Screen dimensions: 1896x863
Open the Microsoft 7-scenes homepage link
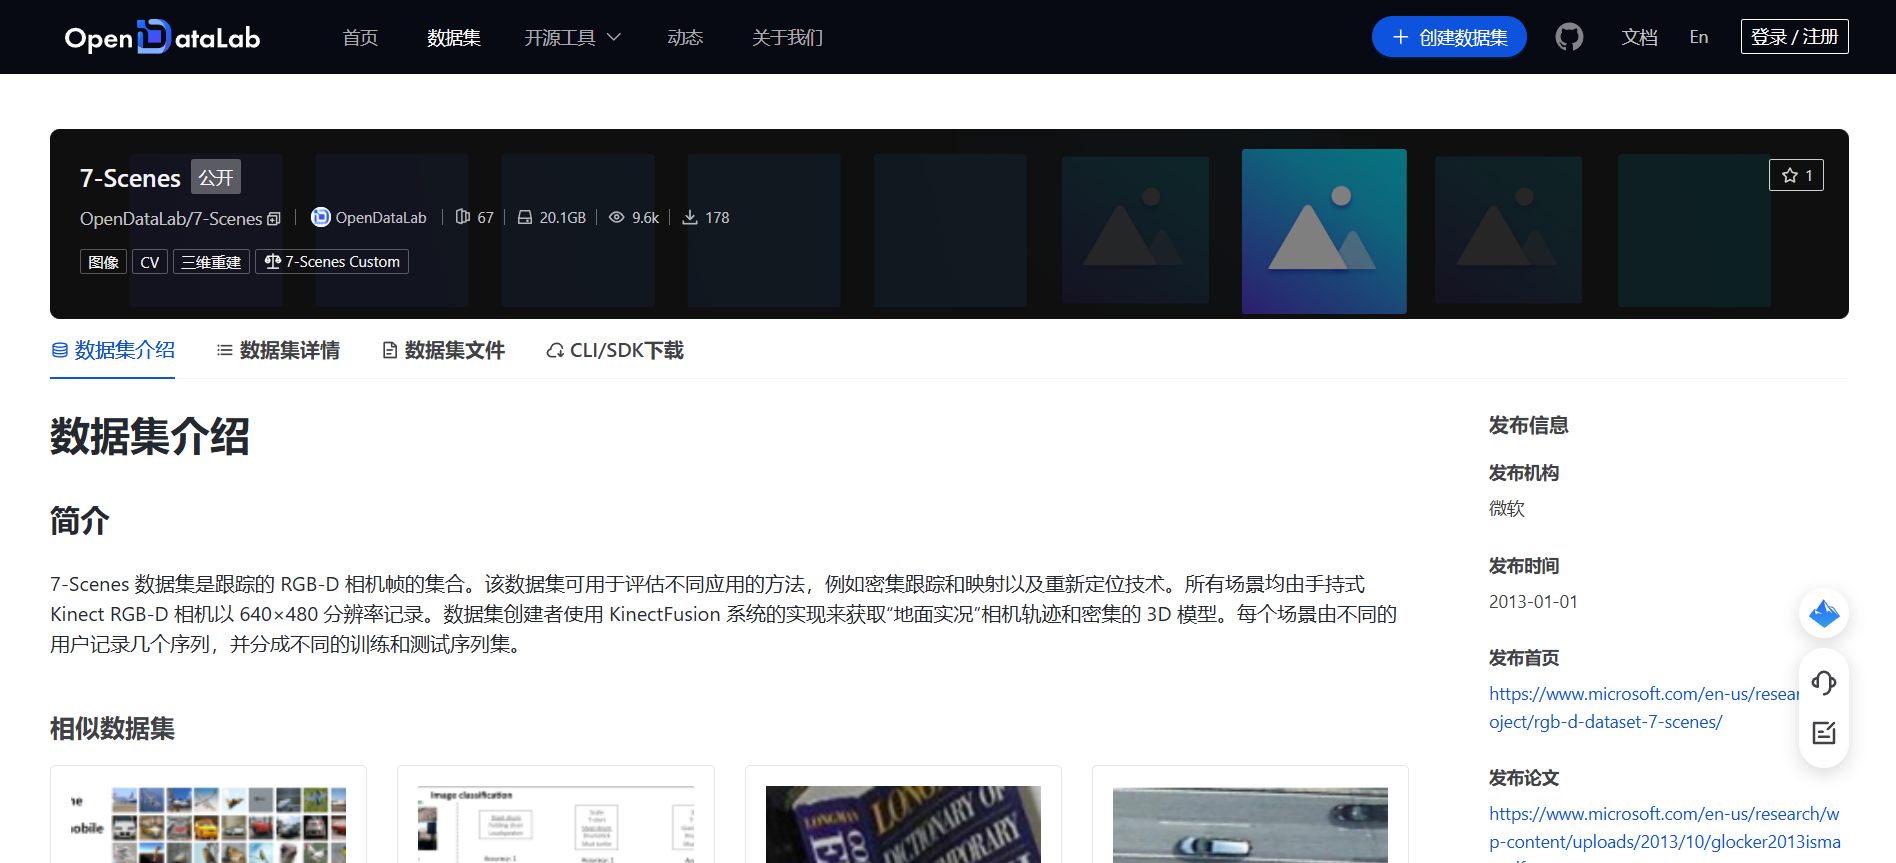tap(1643, 708)
